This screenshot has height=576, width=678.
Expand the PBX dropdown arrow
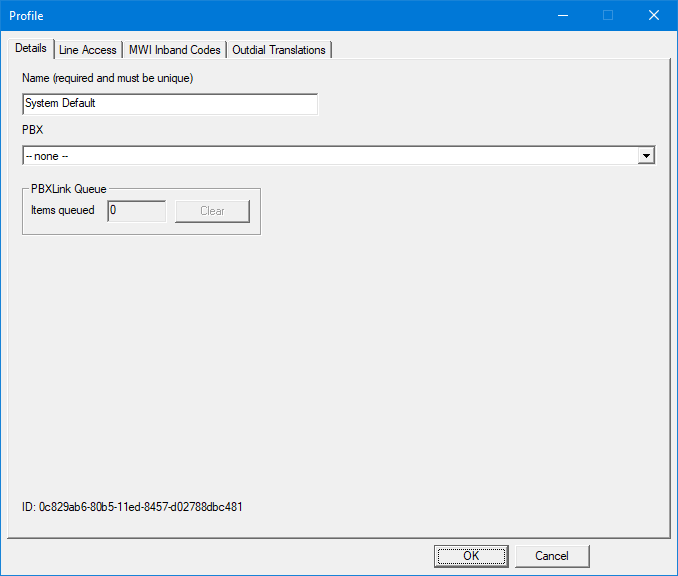click(646, 156)
